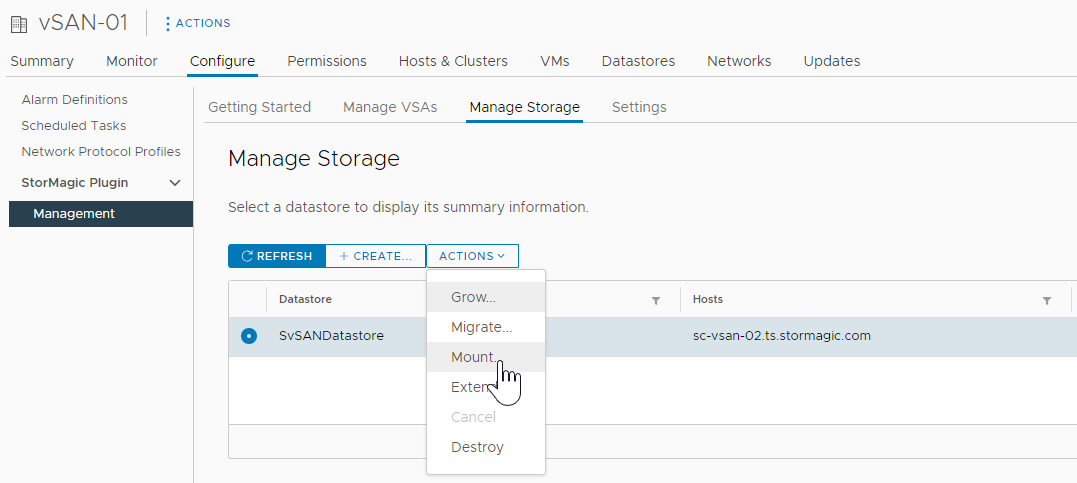Click the vSAN-01 datacenter icon

[x=19, y=24]
